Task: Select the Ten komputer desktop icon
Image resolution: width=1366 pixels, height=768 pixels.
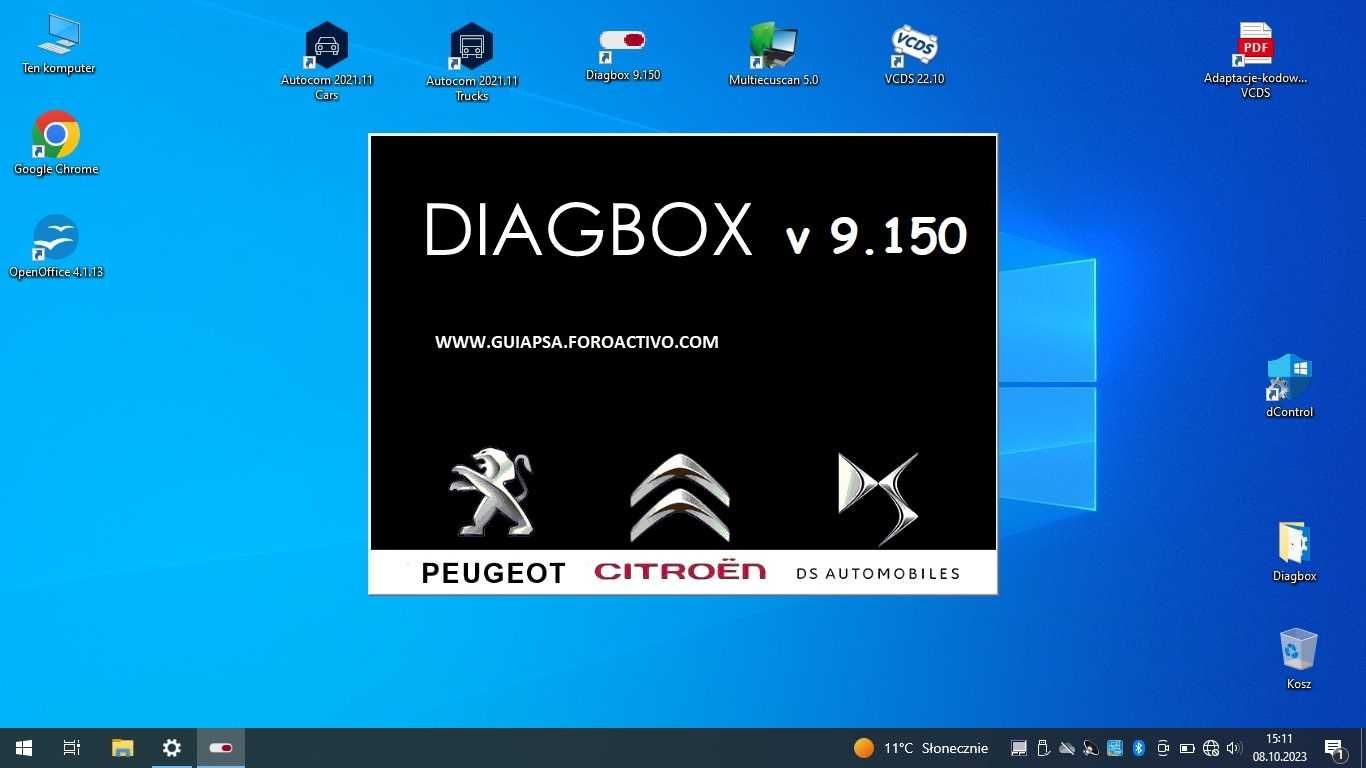Action: click(x=58, y=45)
